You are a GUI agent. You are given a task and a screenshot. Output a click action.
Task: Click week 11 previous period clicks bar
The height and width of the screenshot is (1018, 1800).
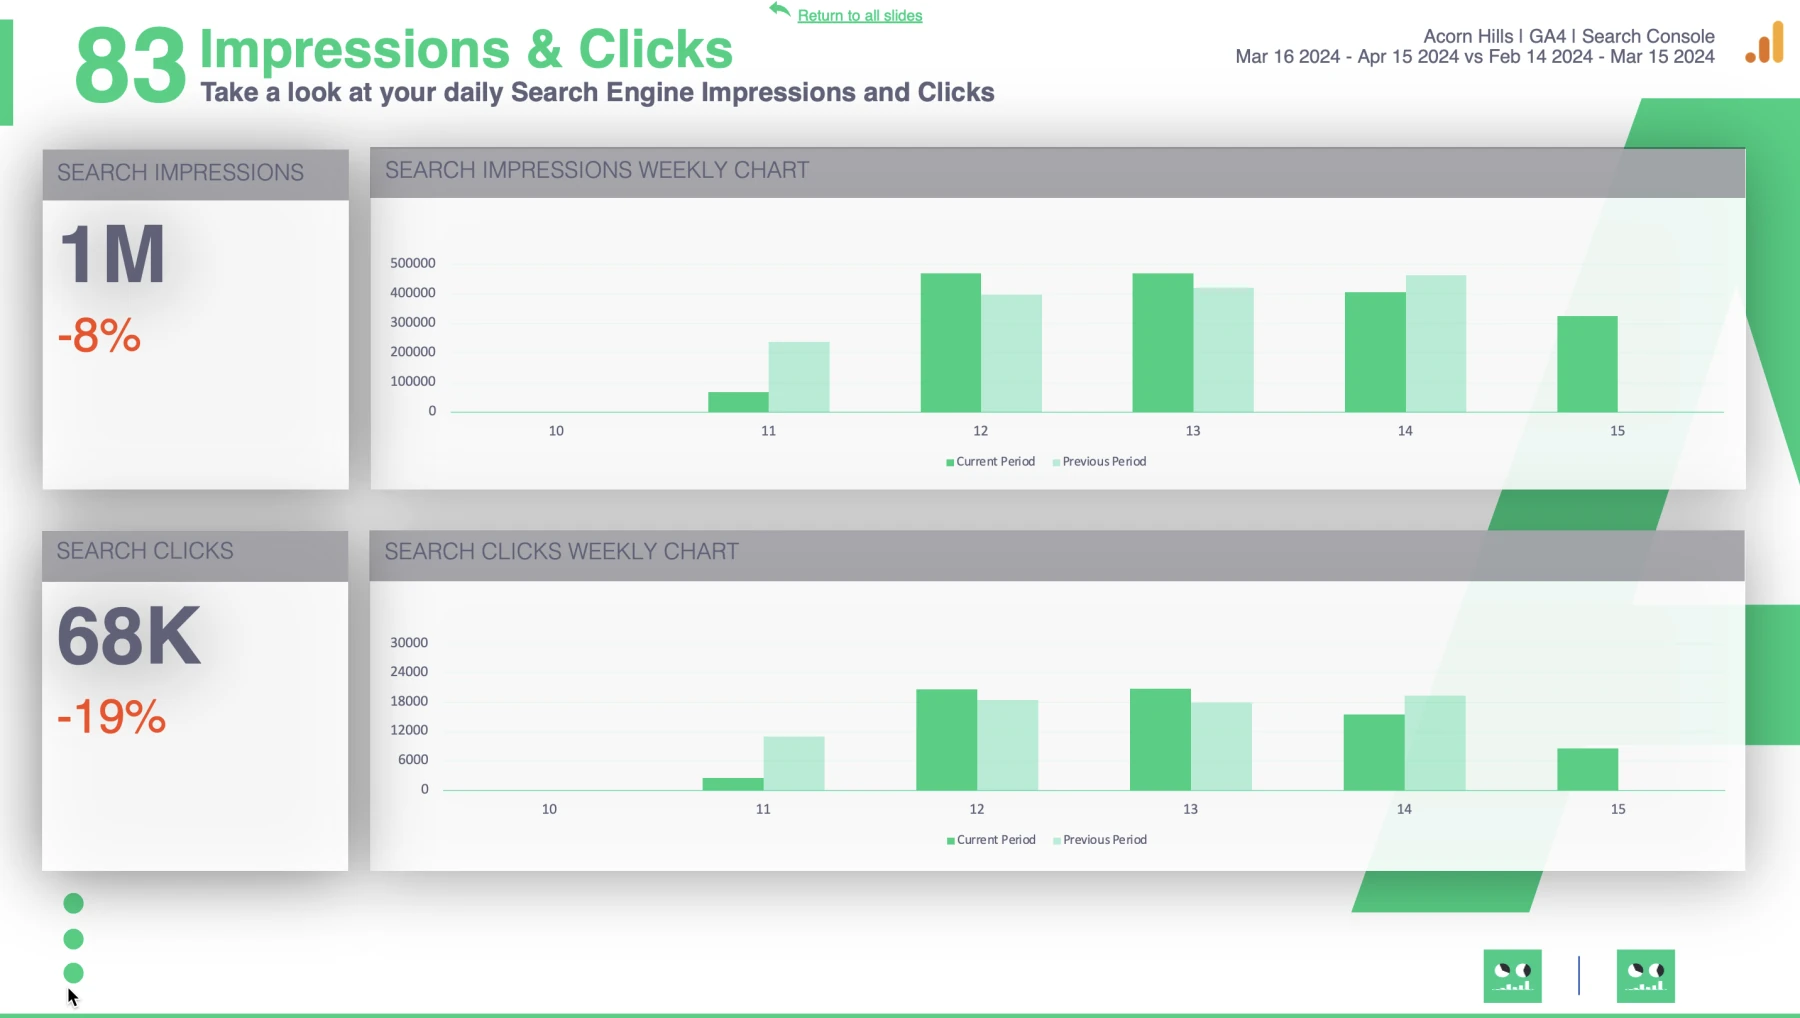[794, 764]
